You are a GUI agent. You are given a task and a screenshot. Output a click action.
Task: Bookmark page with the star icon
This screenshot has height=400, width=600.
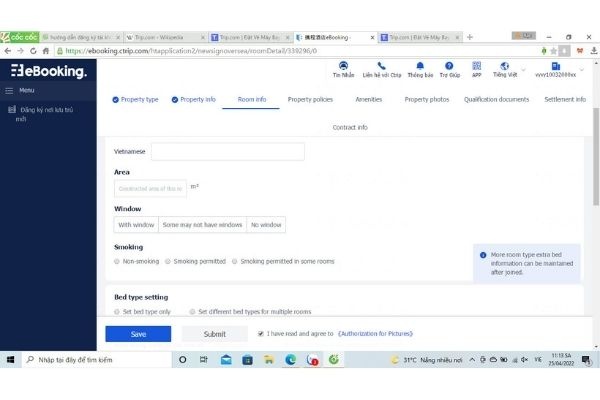[x=553, y=51]
